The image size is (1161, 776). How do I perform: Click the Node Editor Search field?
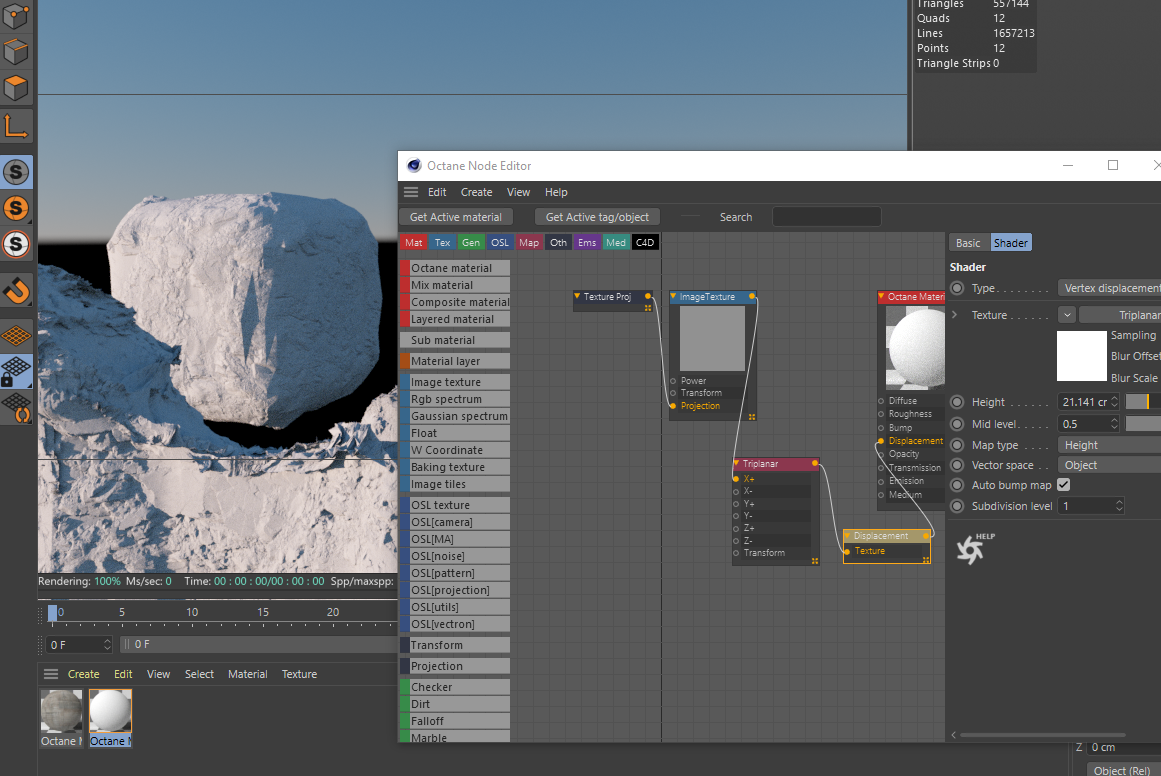tap(826, 217)
